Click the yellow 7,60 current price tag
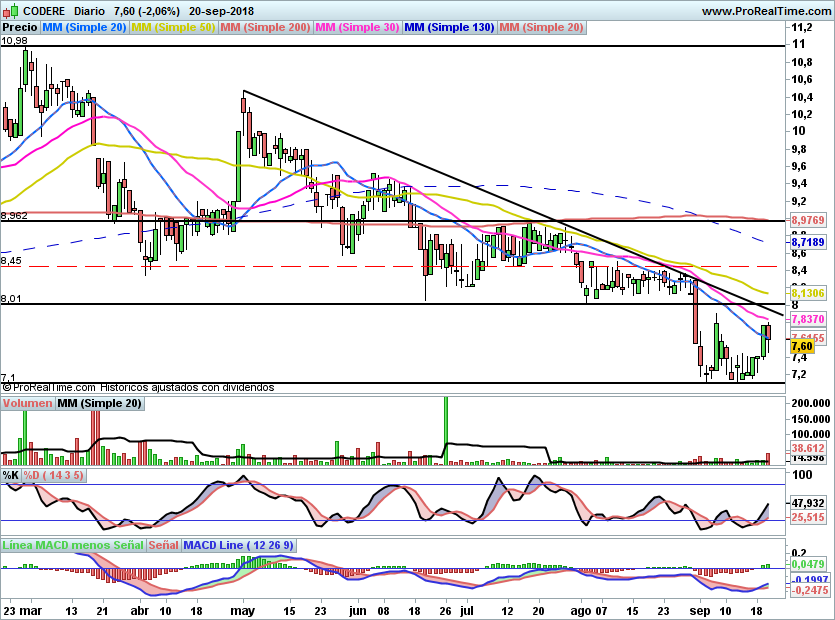This screenshot has width=835, height=620. pos(801,347)
